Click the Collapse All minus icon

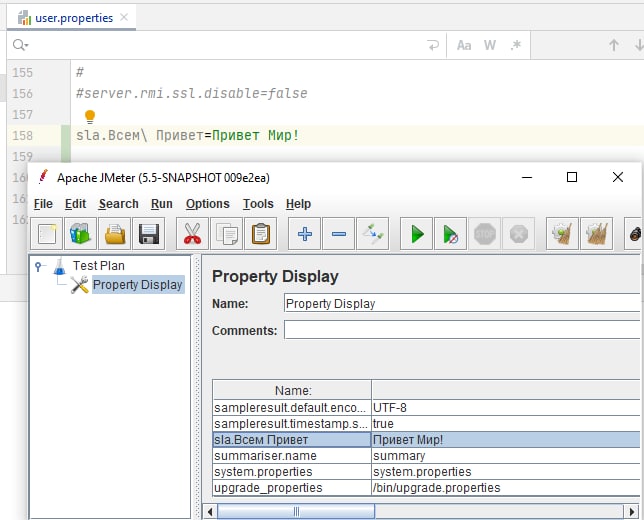pos(338,234)
